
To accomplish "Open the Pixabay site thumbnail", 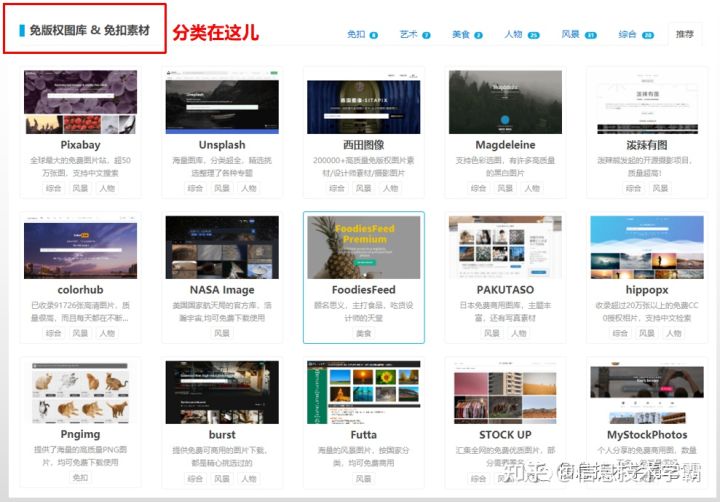I will click(80, 102).
